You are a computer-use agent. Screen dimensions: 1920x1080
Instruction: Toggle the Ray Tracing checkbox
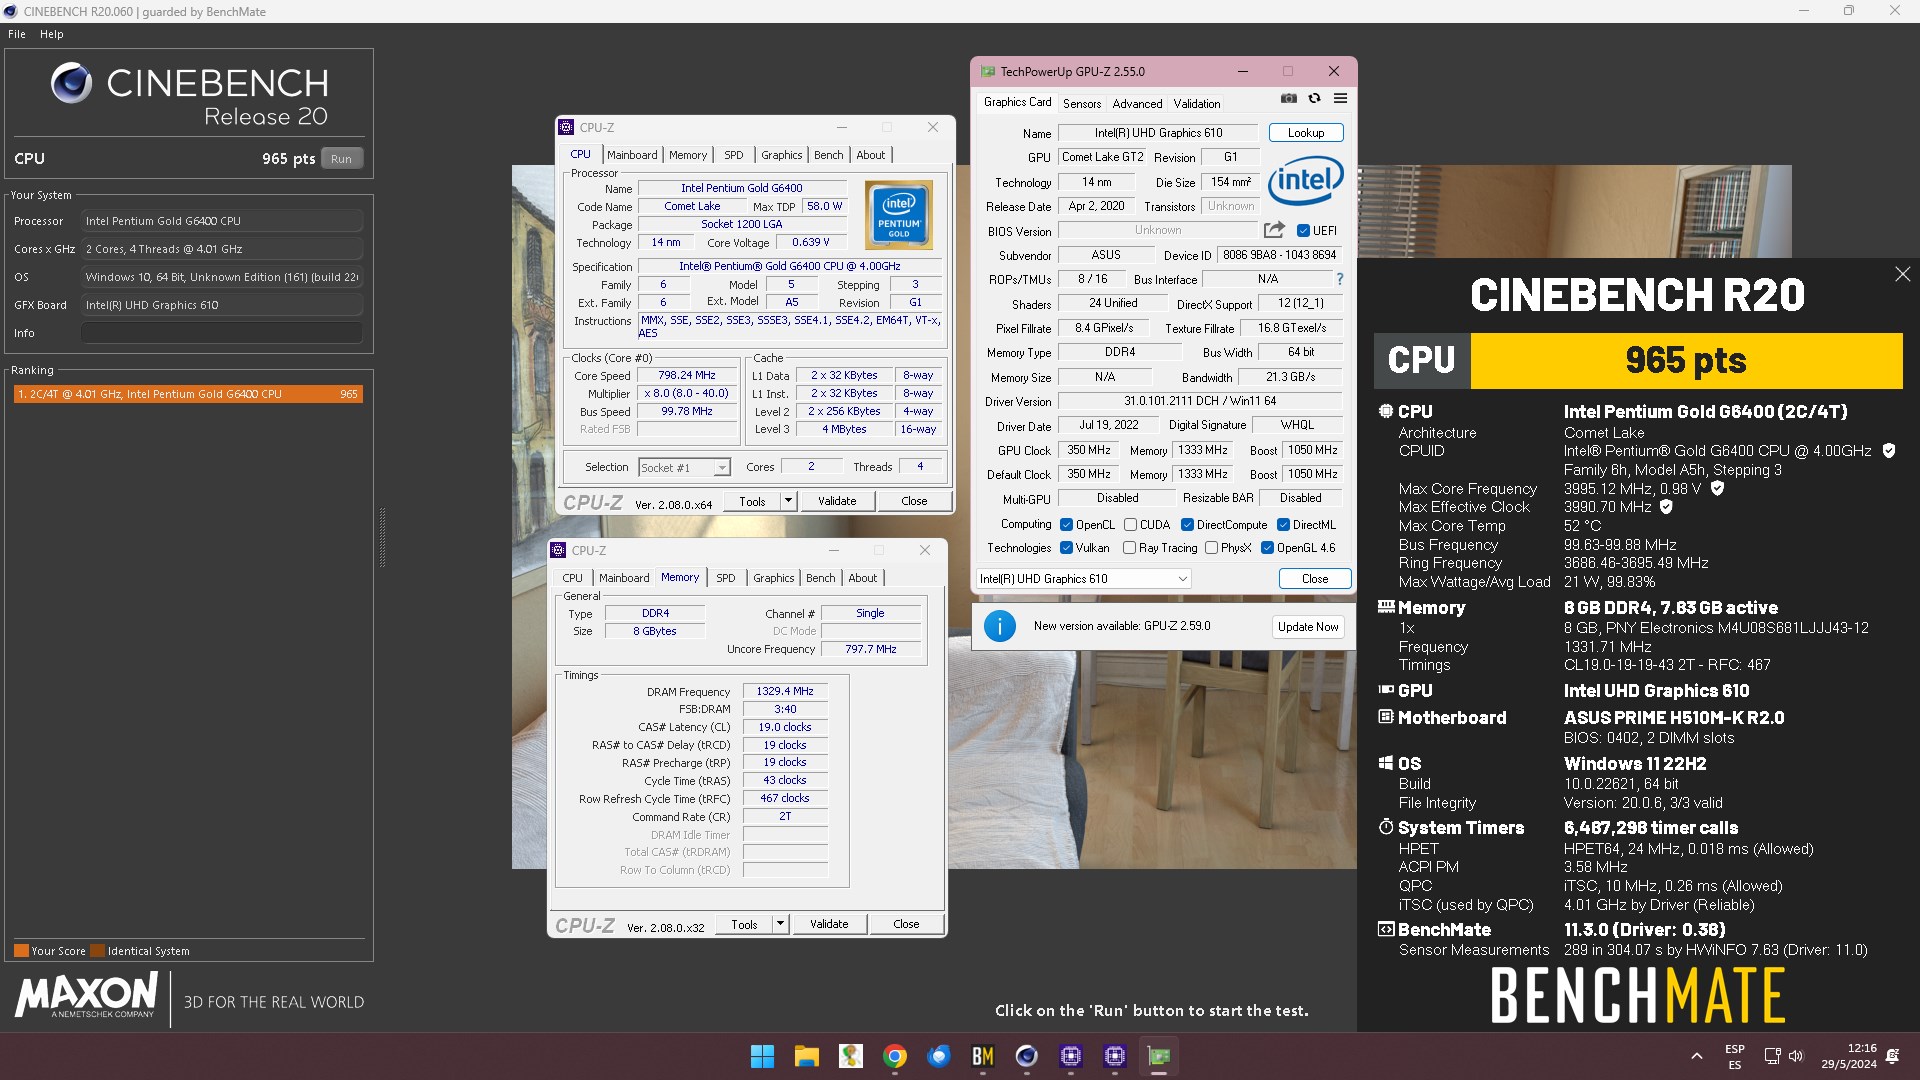tap(1129, 548)
